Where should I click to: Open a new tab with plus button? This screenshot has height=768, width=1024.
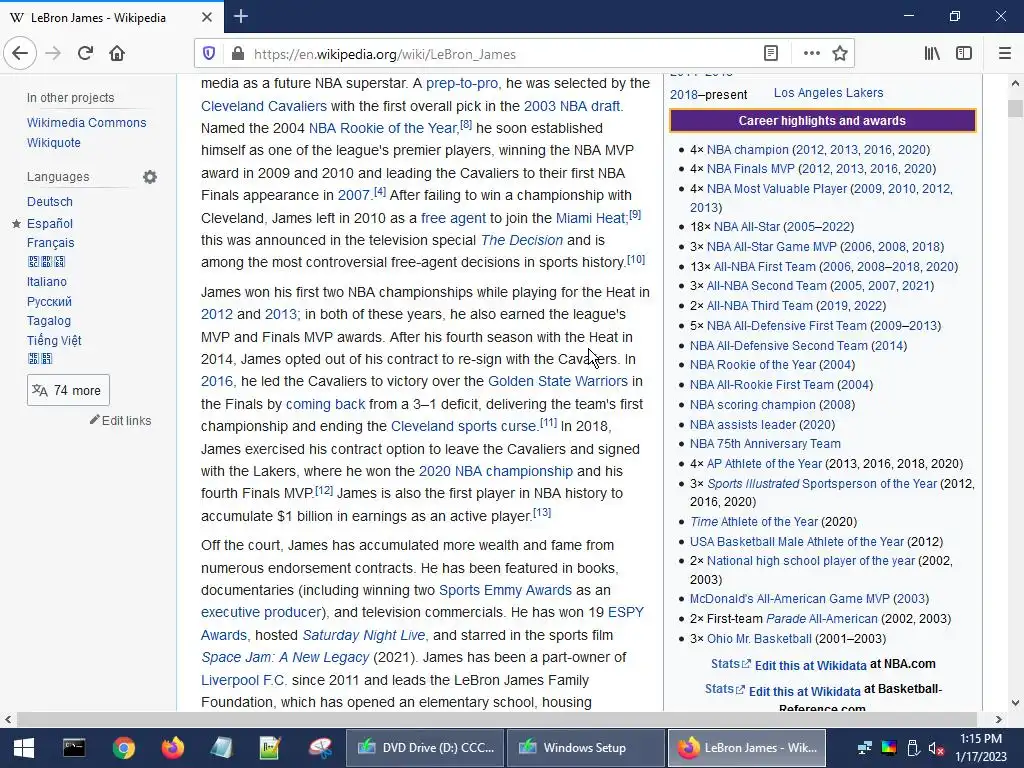pos(240,16)
